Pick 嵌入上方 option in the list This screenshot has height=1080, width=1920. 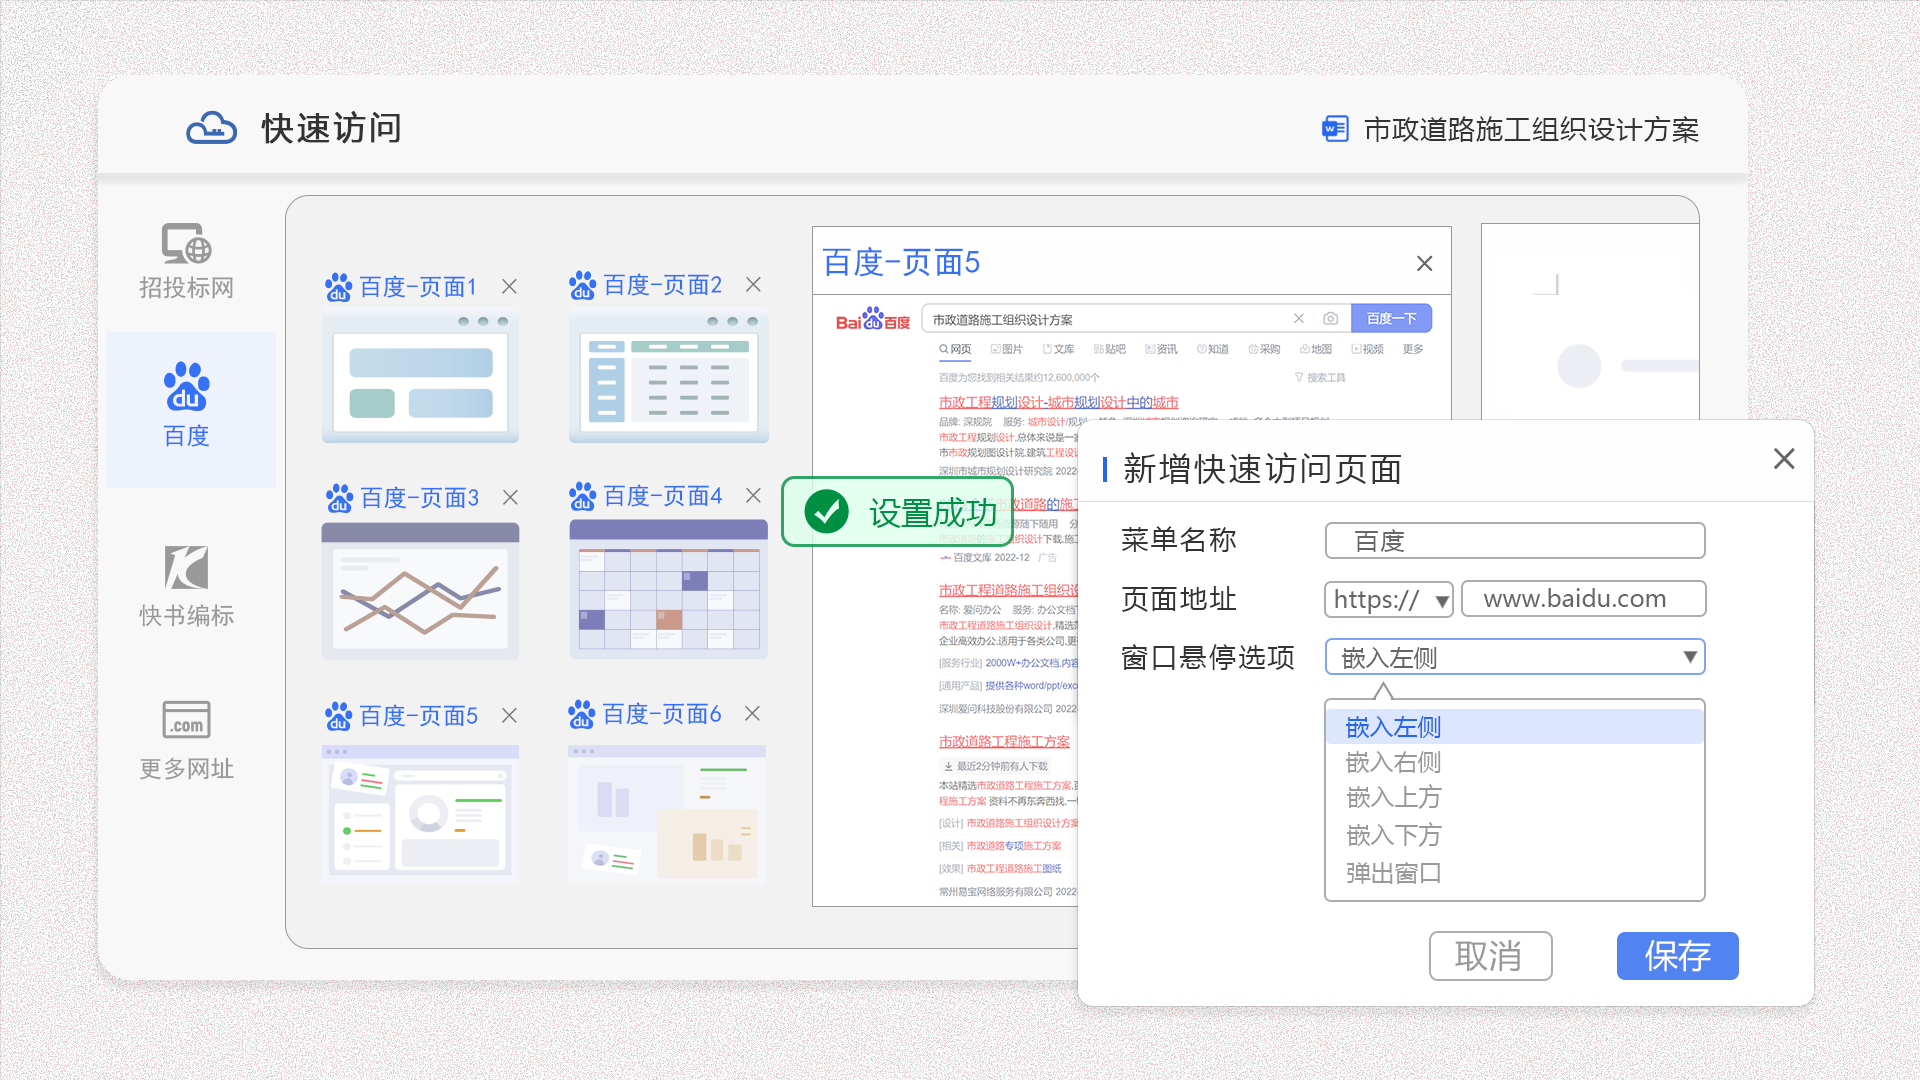coord(1393,798)
